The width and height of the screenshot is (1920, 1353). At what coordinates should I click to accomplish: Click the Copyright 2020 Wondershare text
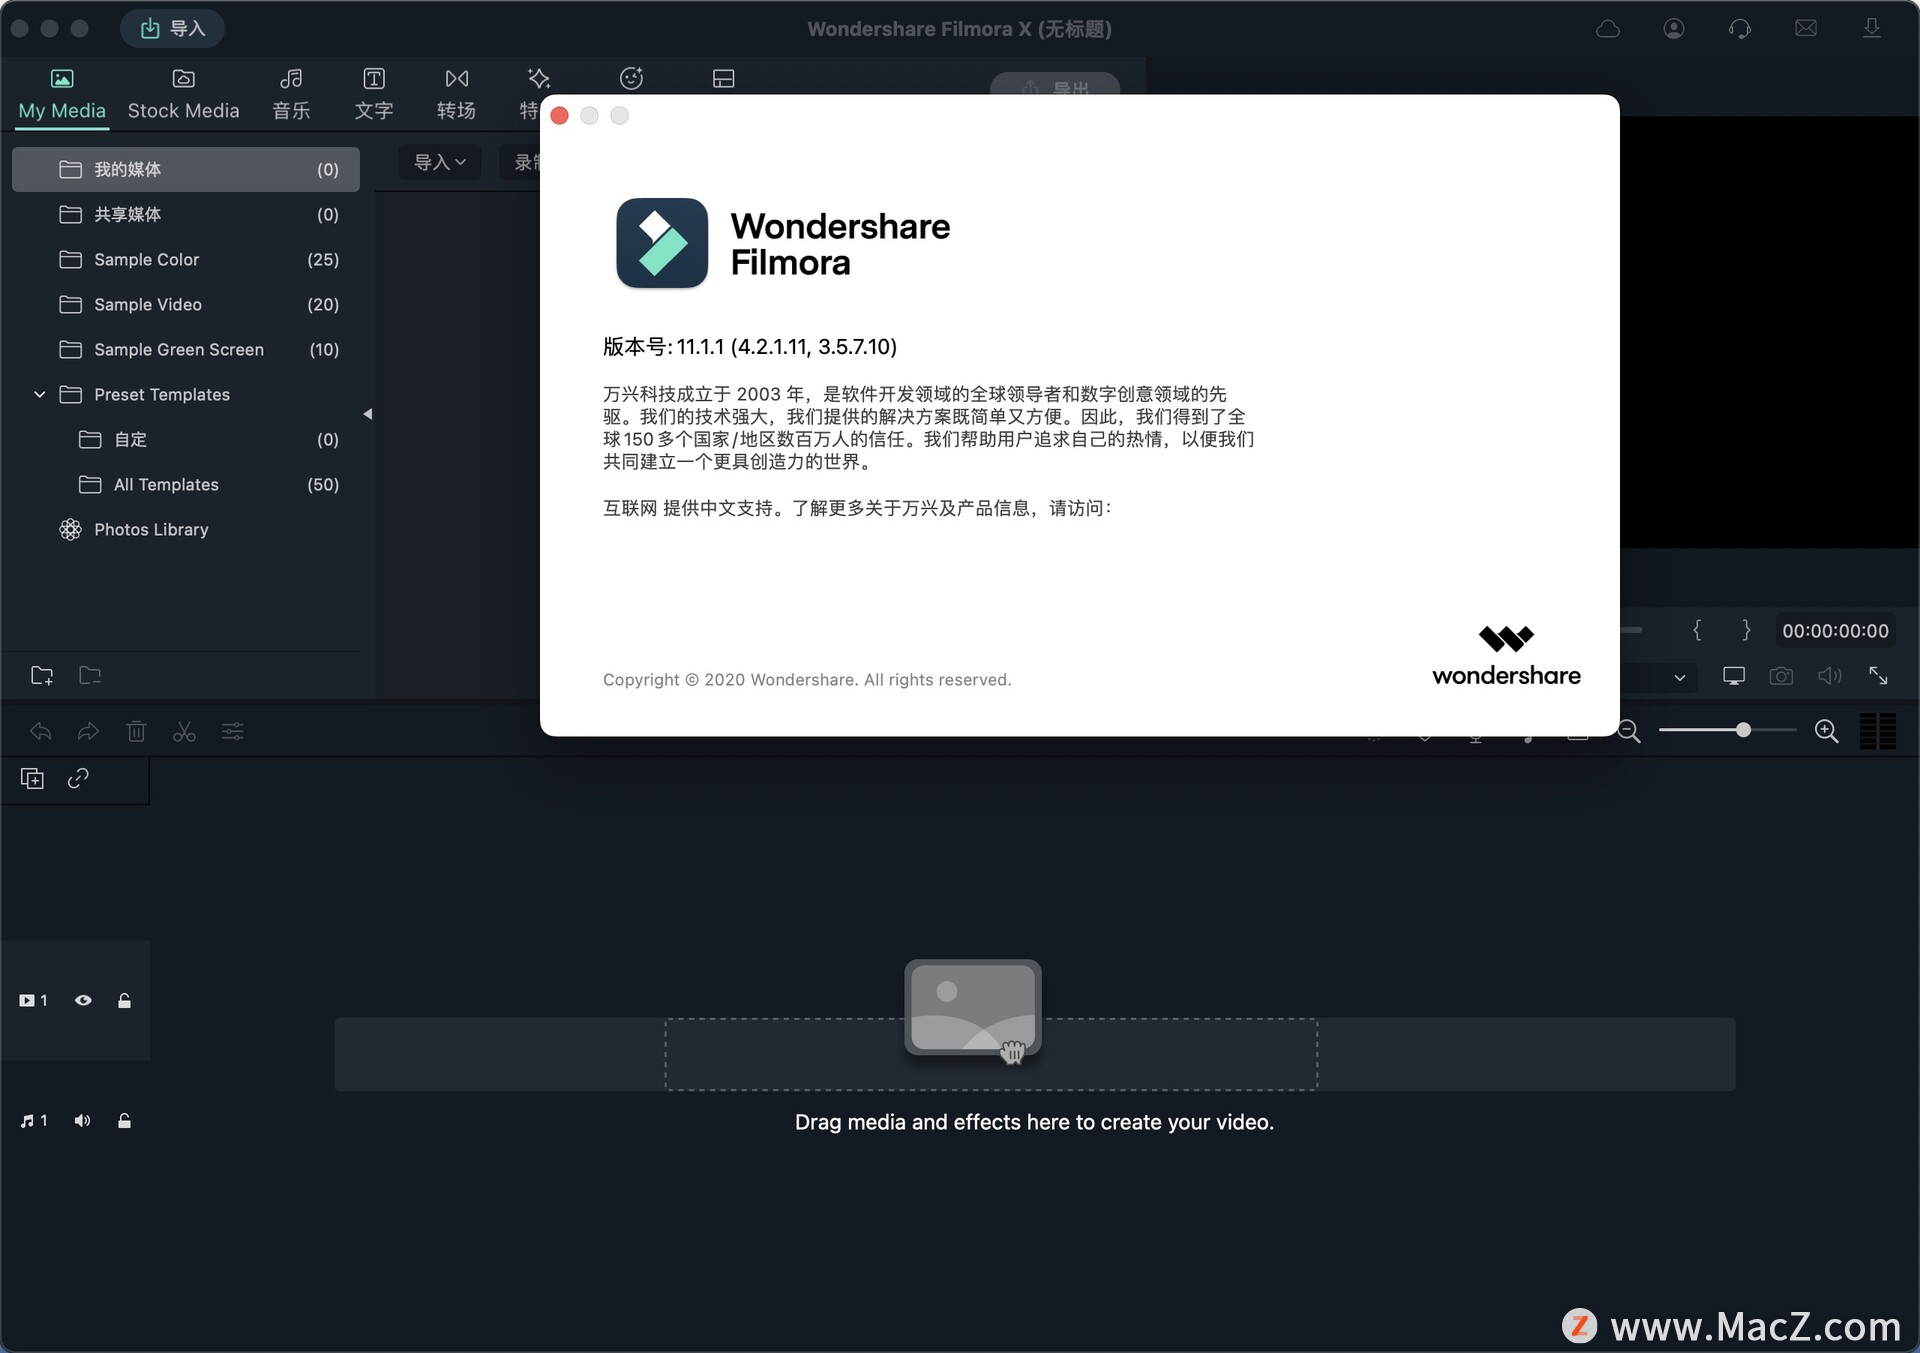pyautogui.click(x=807, y=680)
